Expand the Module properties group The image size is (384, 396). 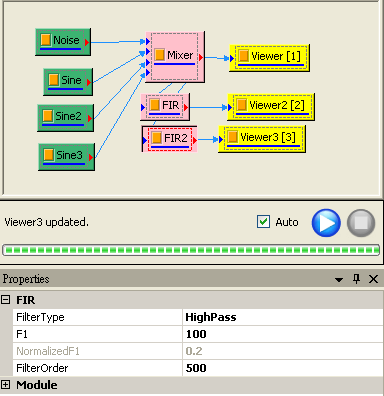(x=5, y=385)
